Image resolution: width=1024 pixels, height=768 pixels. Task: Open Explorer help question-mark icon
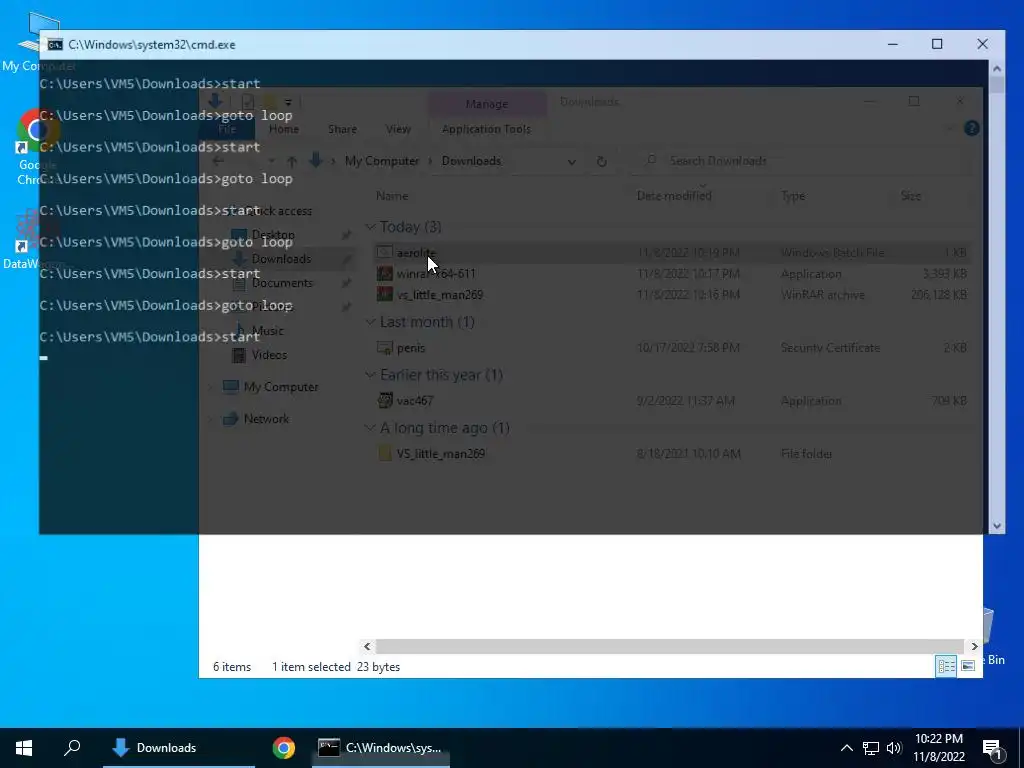(971, 129)
